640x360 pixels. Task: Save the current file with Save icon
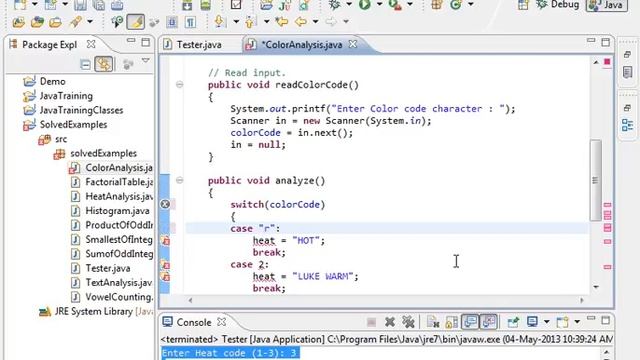80,4
